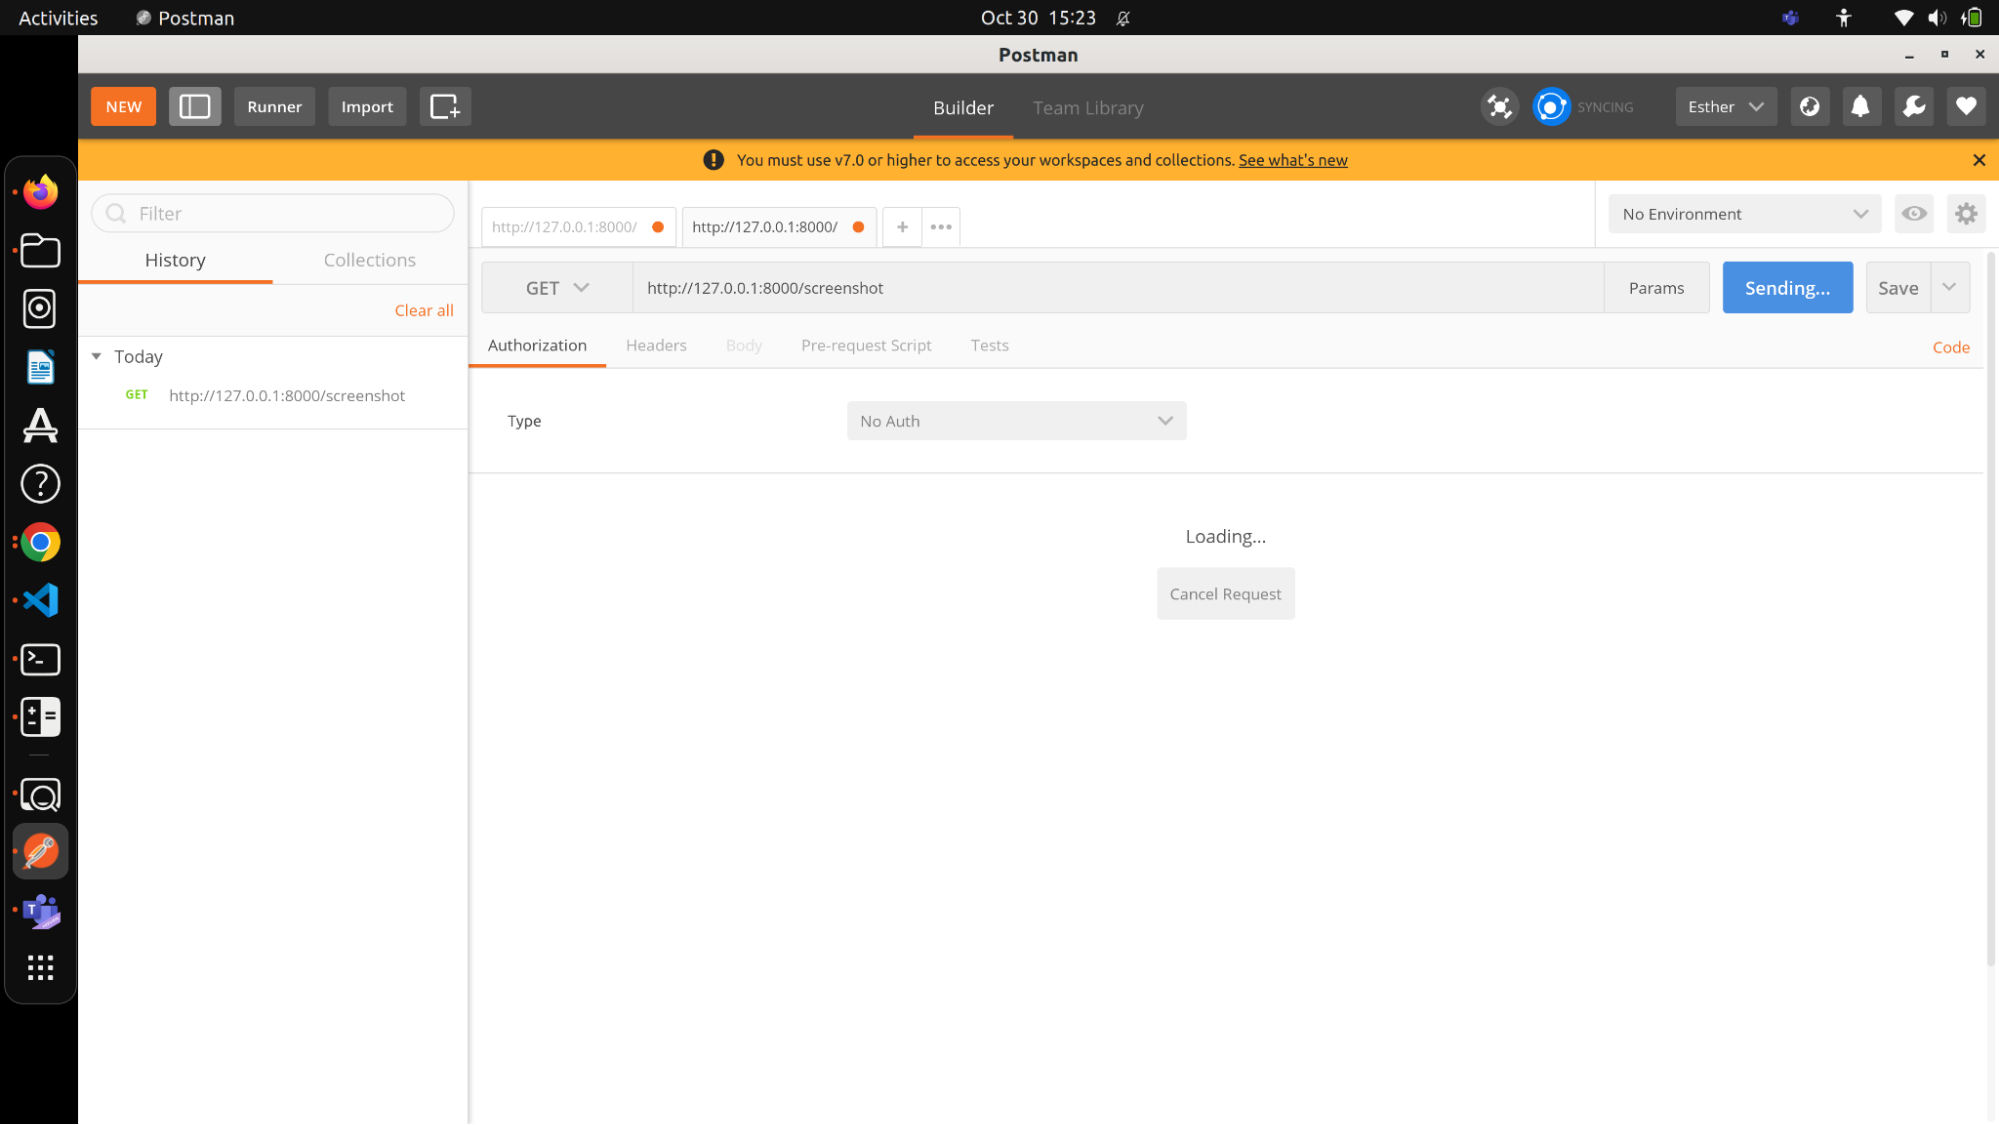Open Manage Environments gear icon

click(x=1965, y=214)
